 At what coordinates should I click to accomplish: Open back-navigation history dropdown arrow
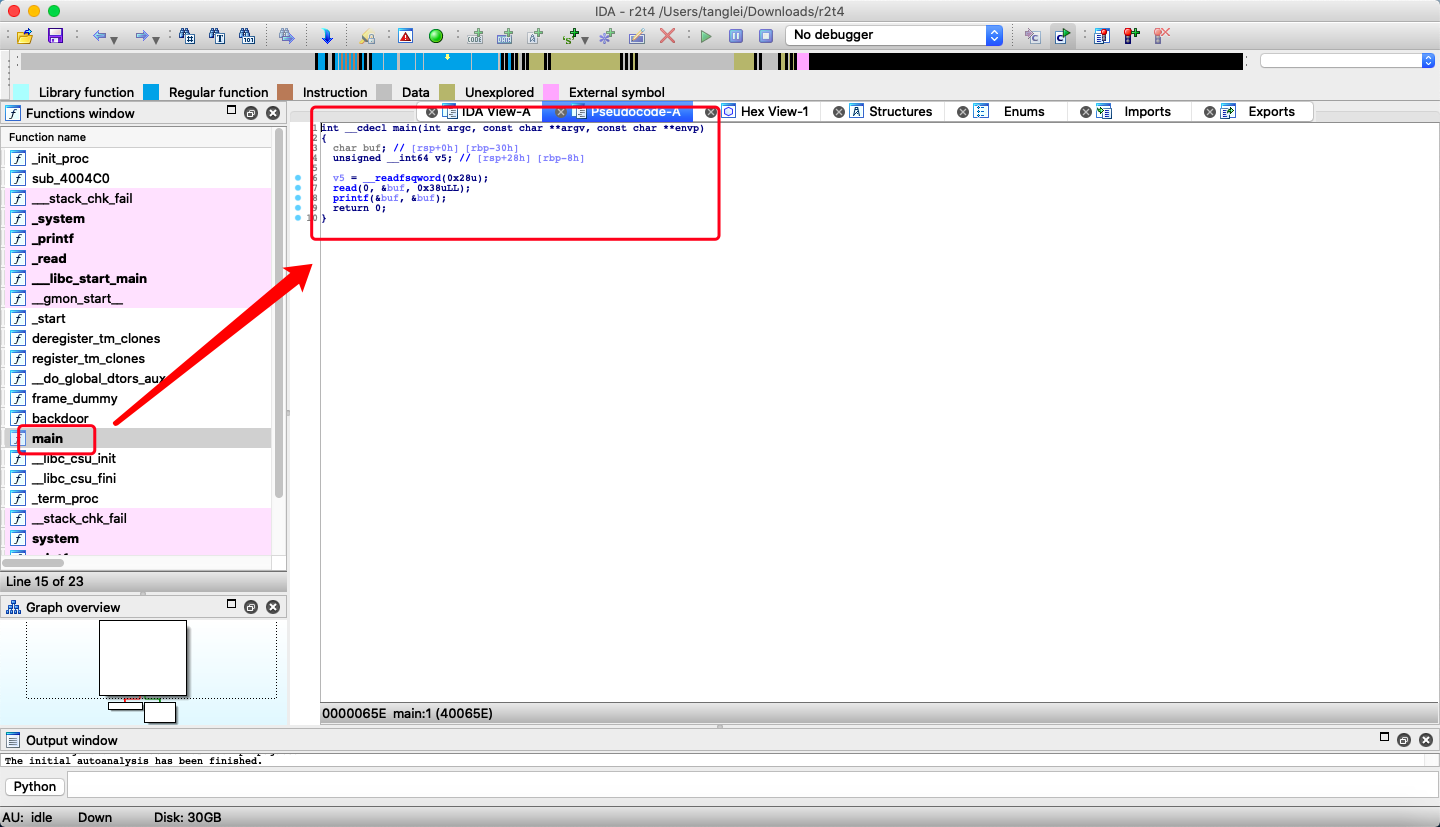coord(114,39)
